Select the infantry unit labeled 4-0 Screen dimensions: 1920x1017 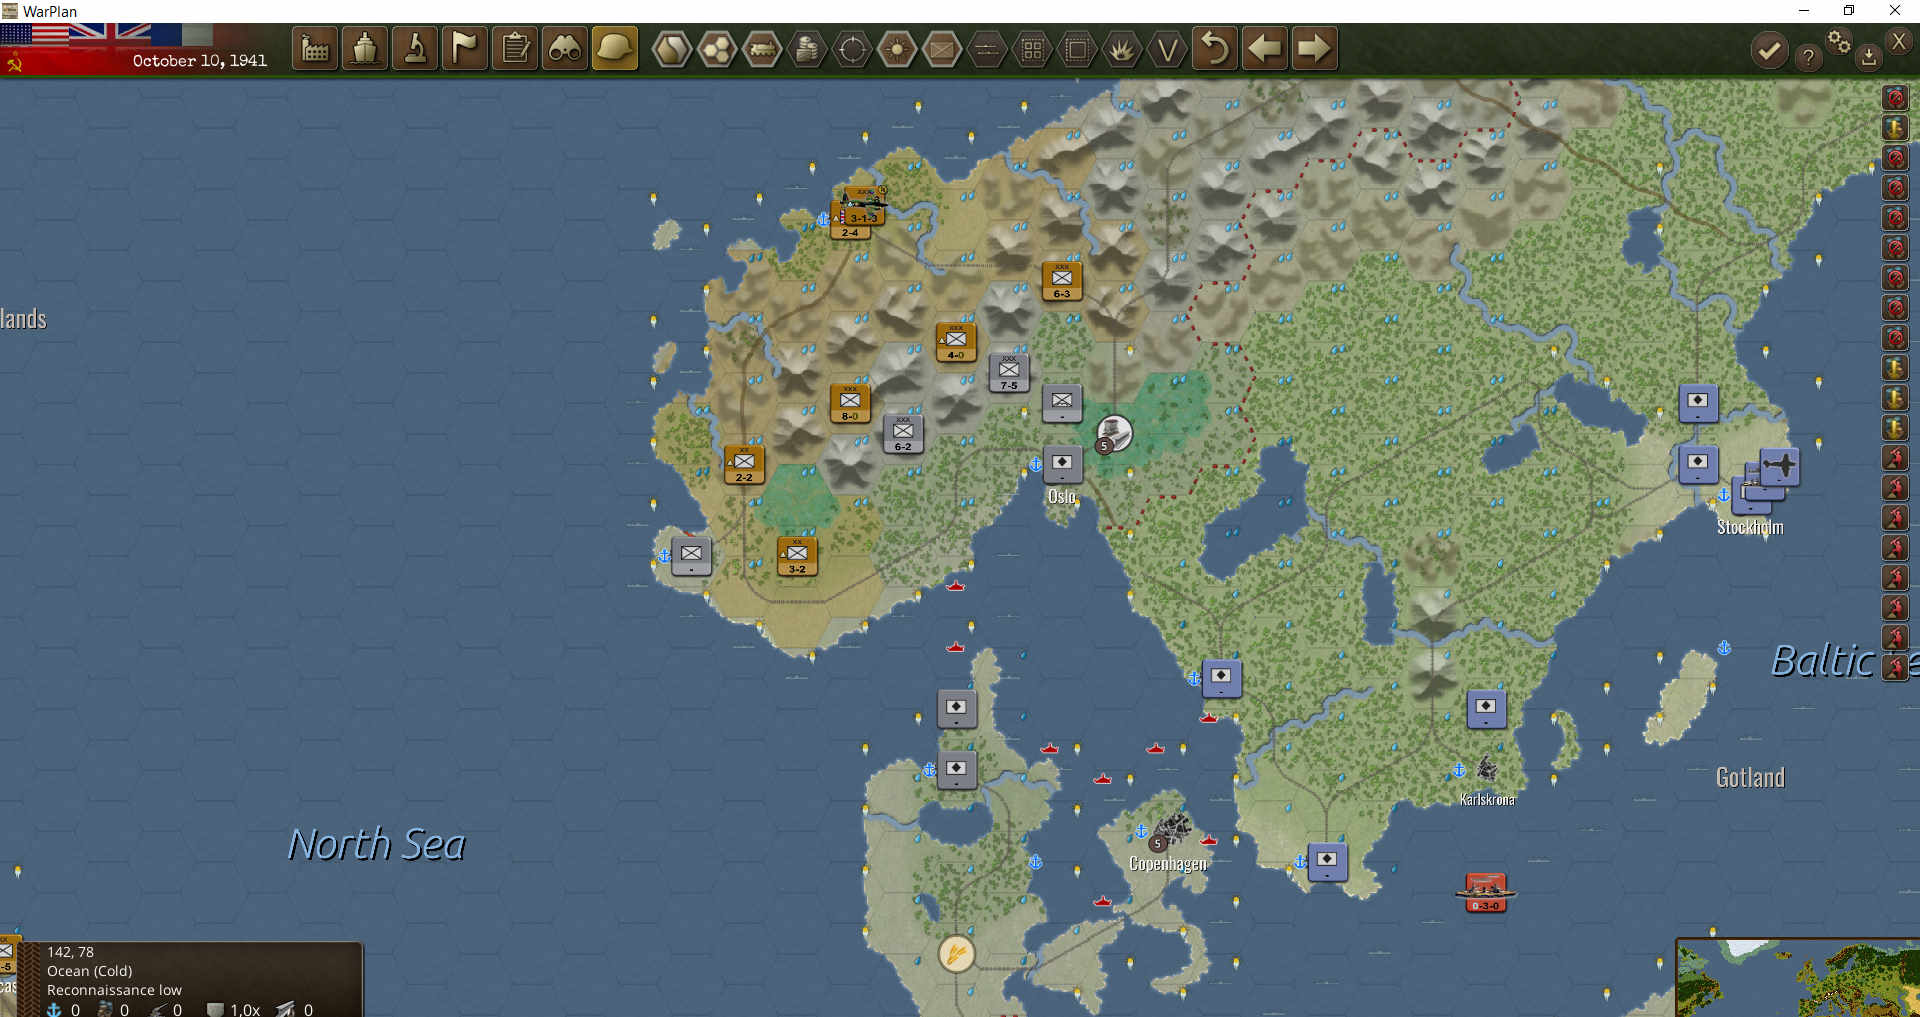coord(956,342)
